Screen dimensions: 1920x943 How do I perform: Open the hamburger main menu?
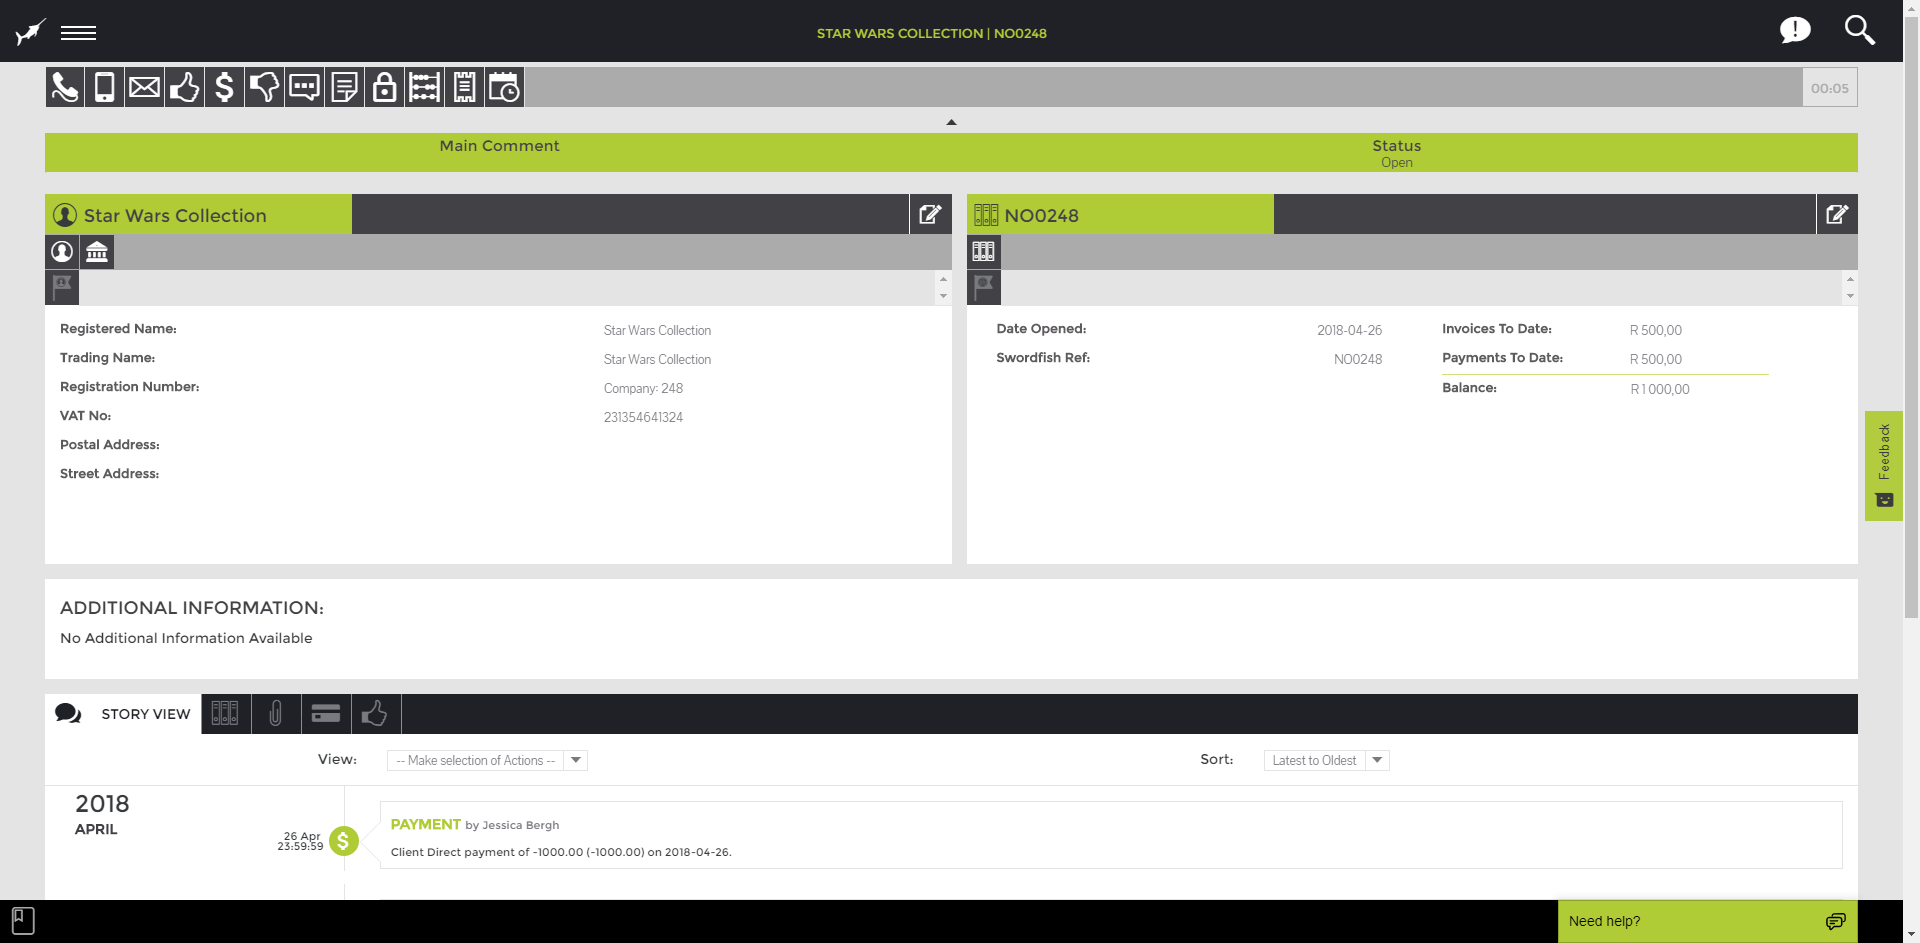[x=78, y=33]
